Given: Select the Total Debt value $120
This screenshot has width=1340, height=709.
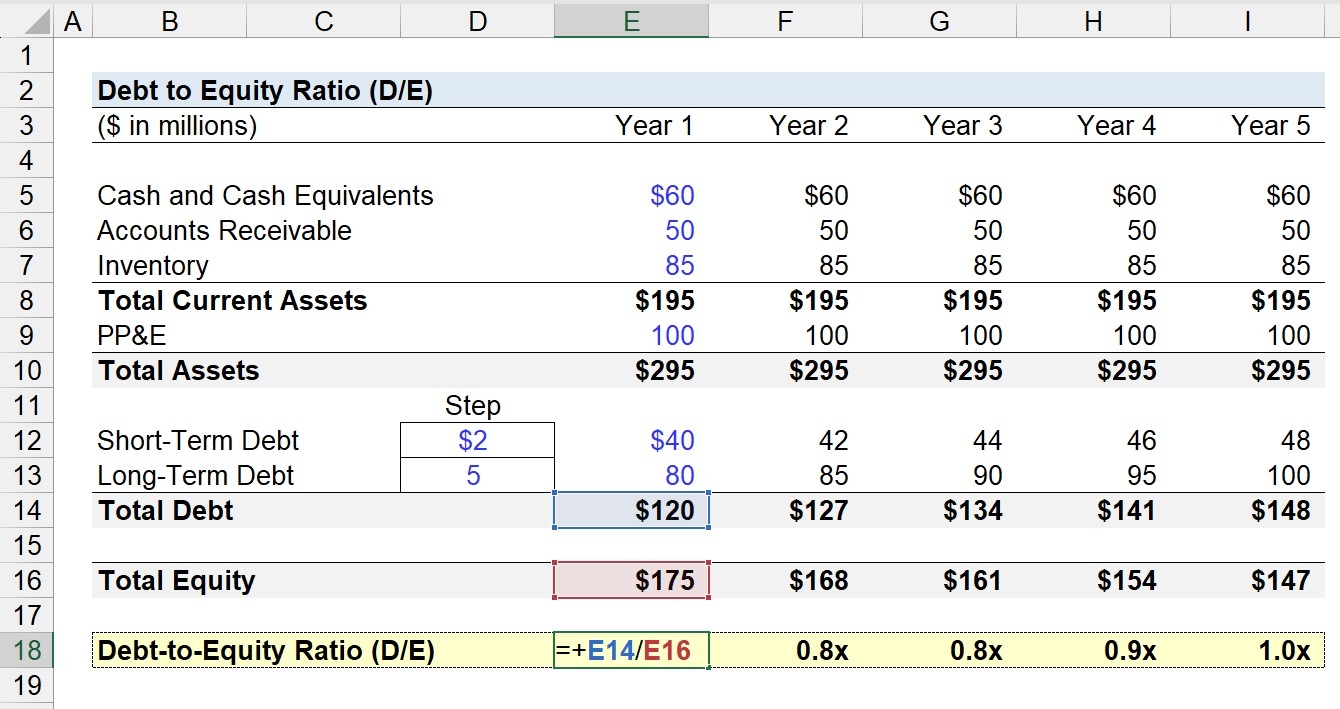Looking at the screenshot, I should tap(631, 510).
